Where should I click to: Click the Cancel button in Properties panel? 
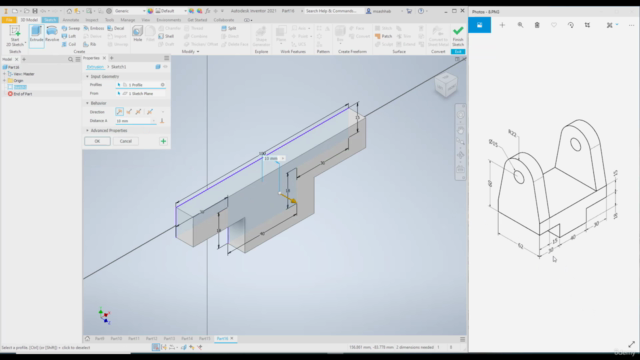click(x=126, y=141)
